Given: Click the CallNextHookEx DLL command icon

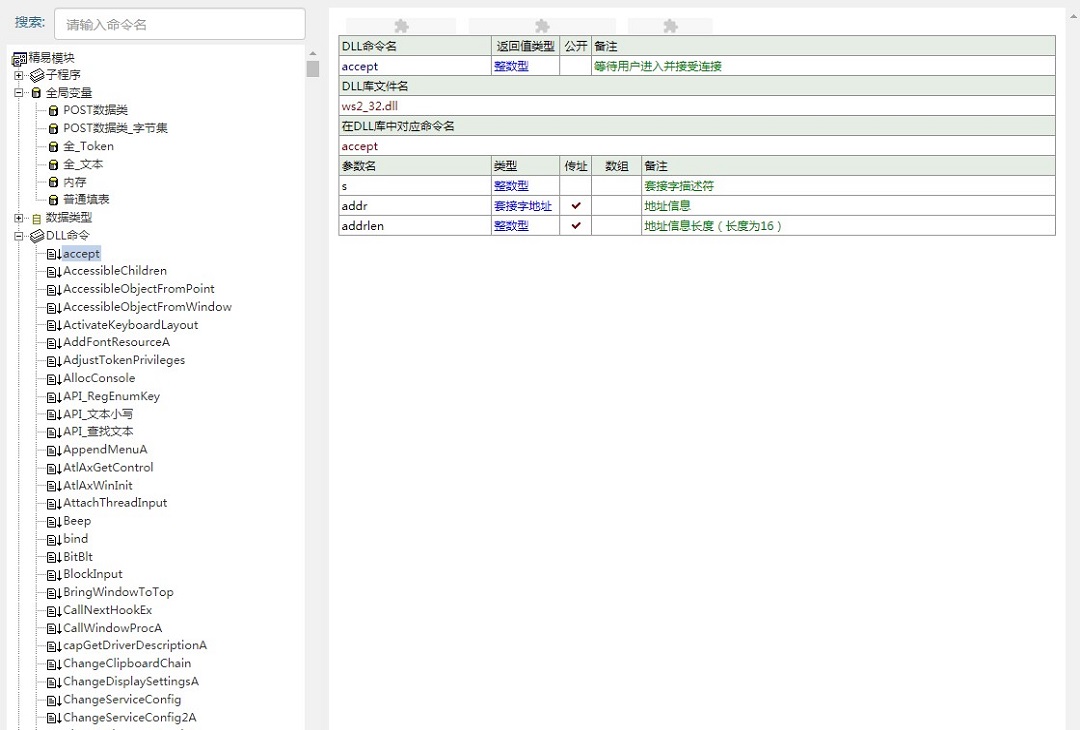Looking at the screenshot, I should click(54, 611).
